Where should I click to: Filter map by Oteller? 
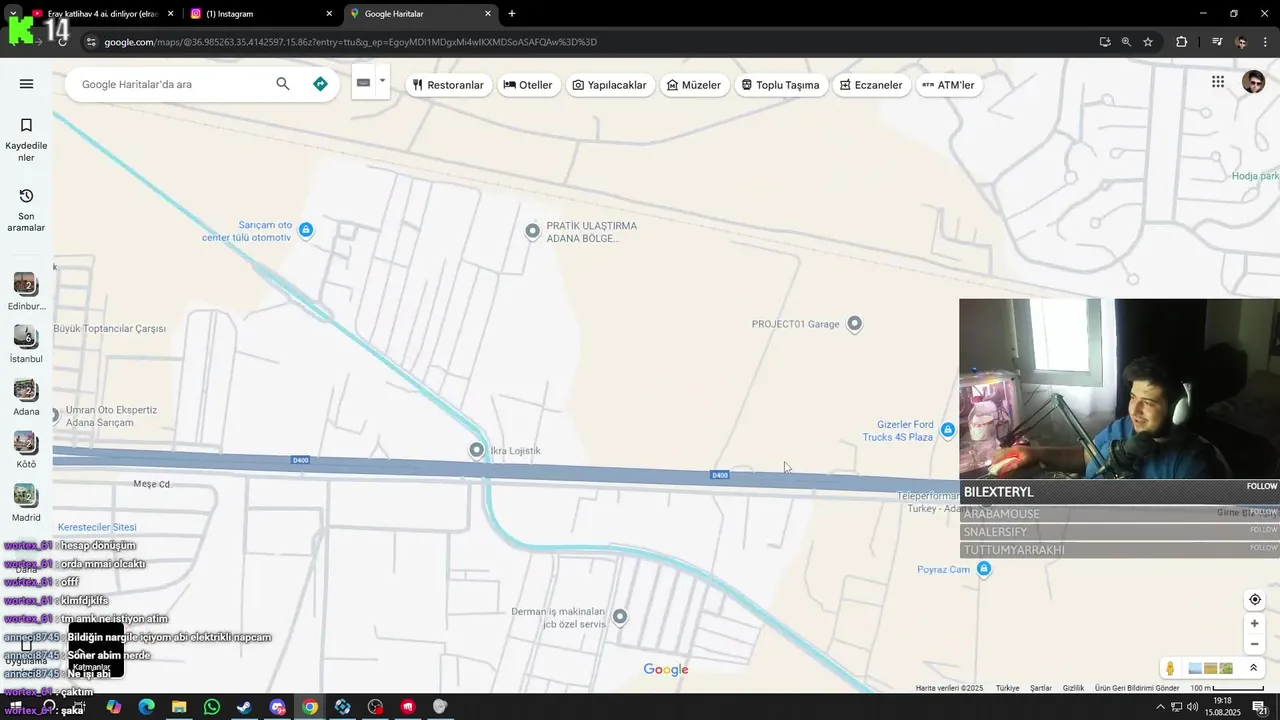pyautogui.click(x=528, y=85)
